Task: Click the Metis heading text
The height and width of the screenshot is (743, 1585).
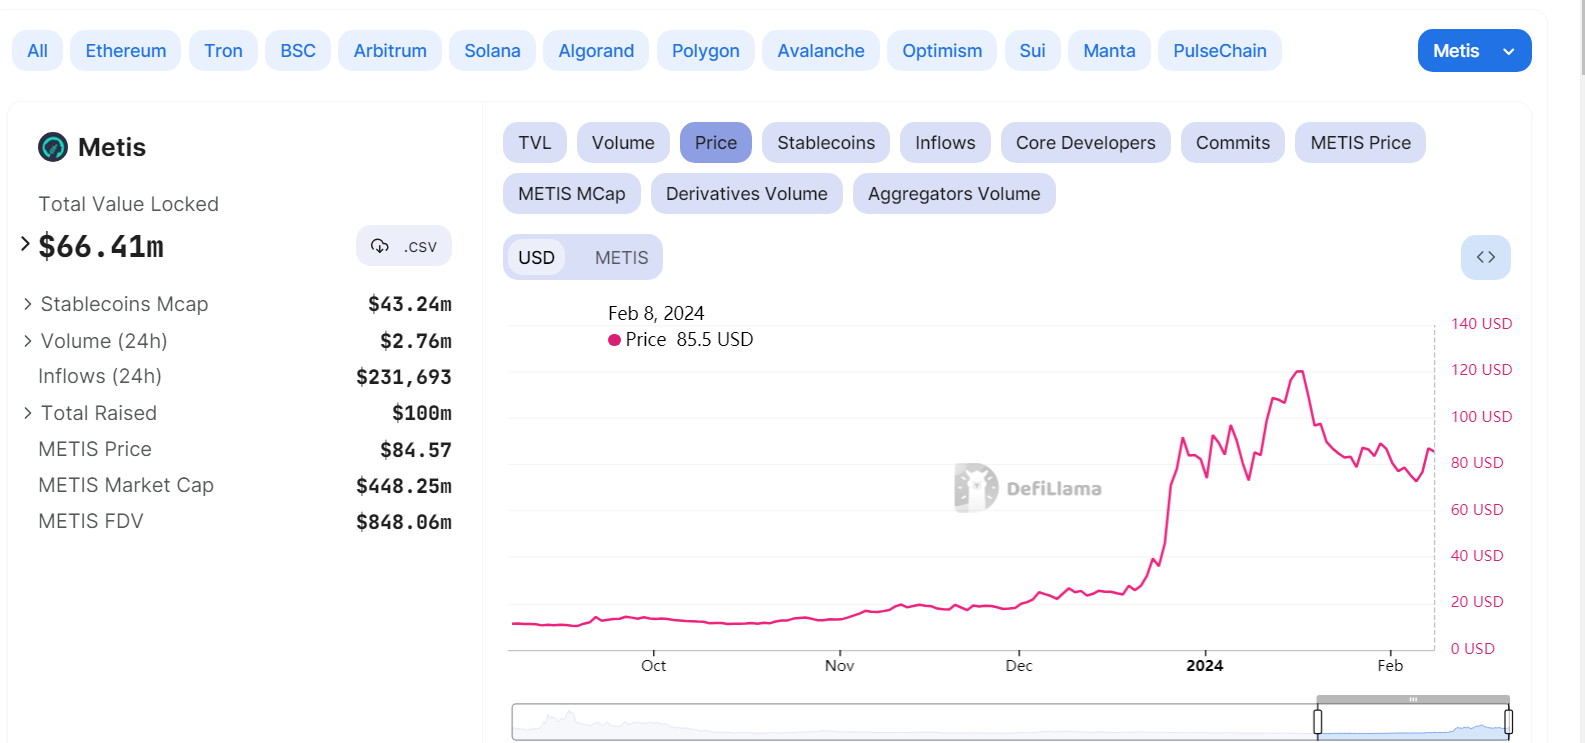Action: point(112,147)
